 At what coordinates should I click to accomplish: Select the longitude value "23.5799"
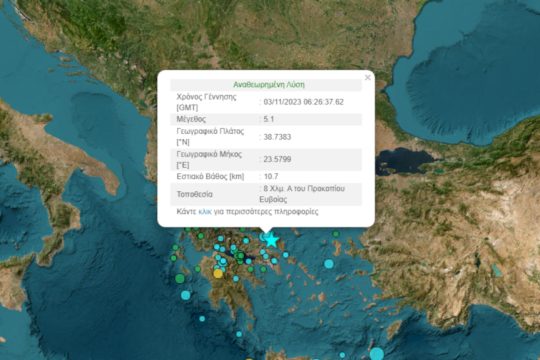click(x=277, y=159)
